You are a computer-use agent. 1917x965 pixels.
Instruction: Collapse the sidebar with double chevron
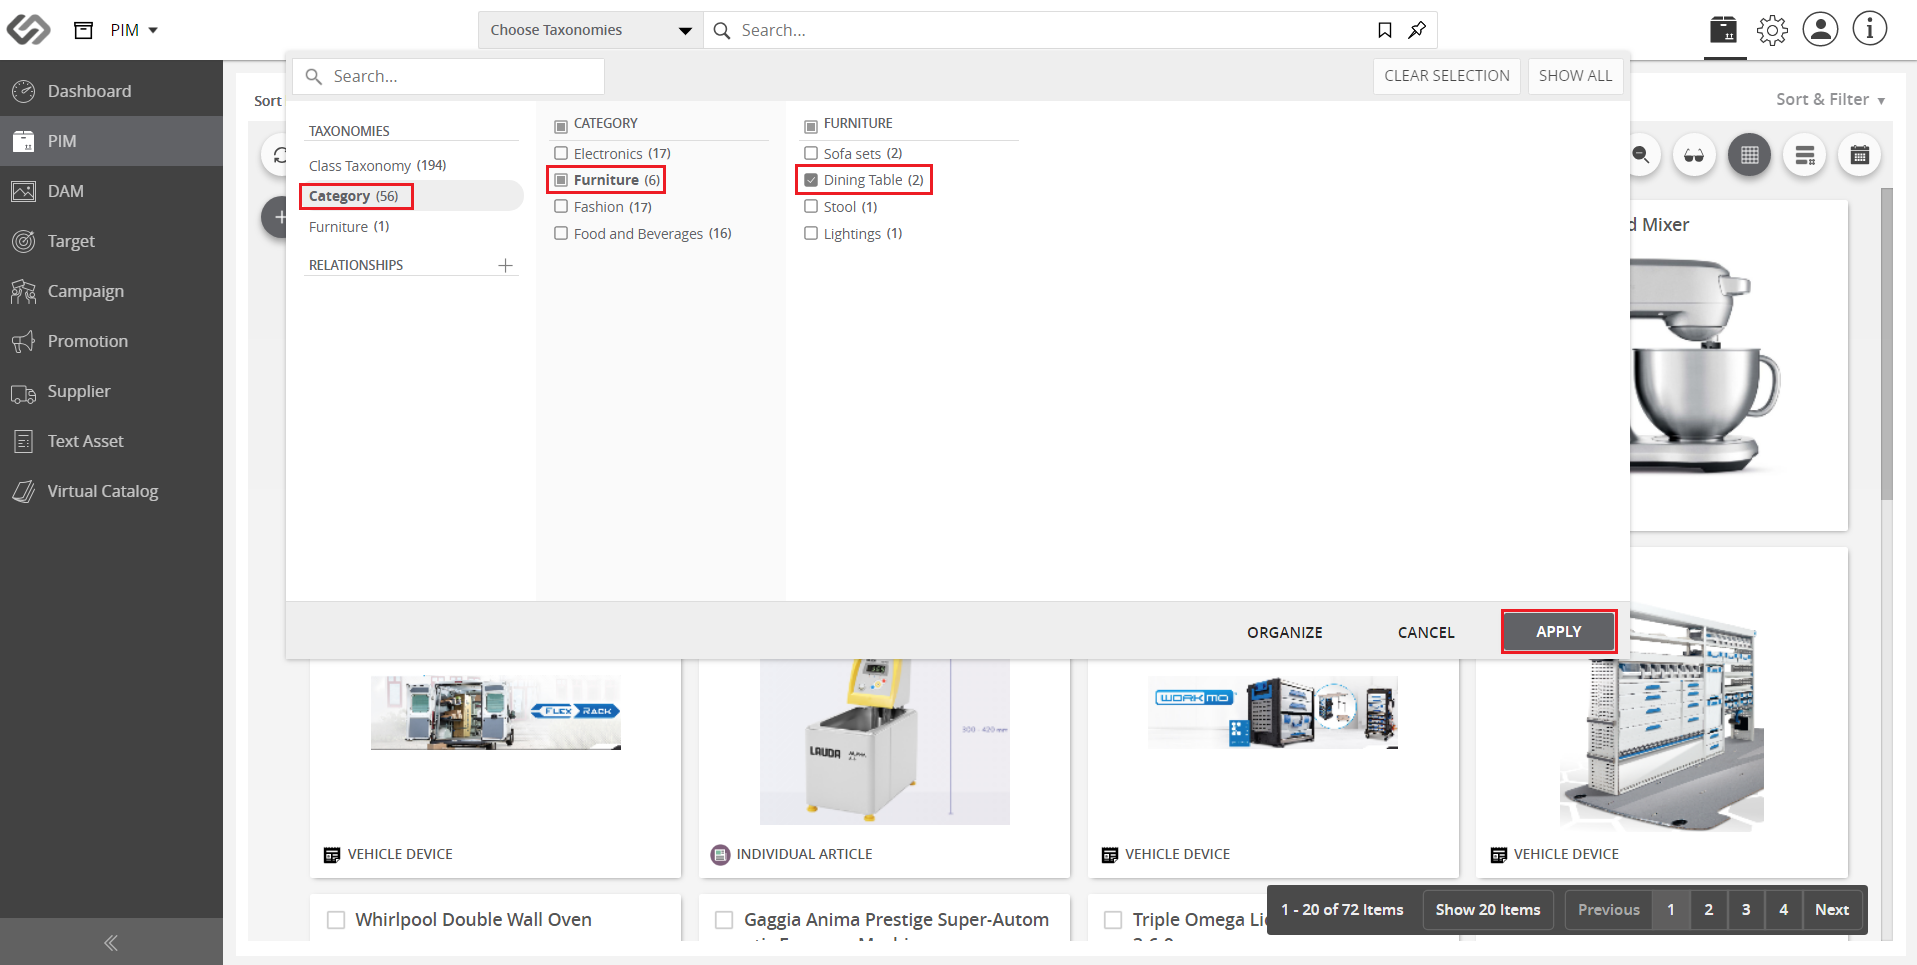coord(111,942)
